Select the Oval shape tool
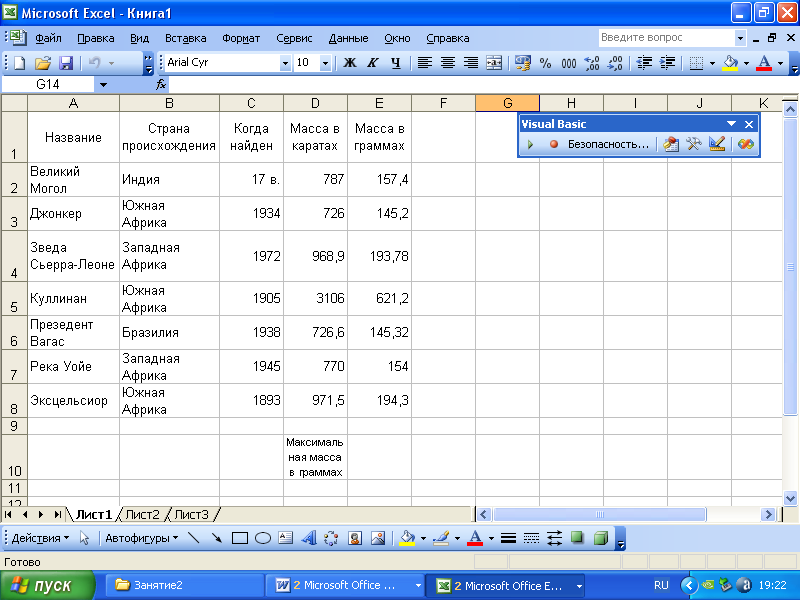 tap(263, 538)
